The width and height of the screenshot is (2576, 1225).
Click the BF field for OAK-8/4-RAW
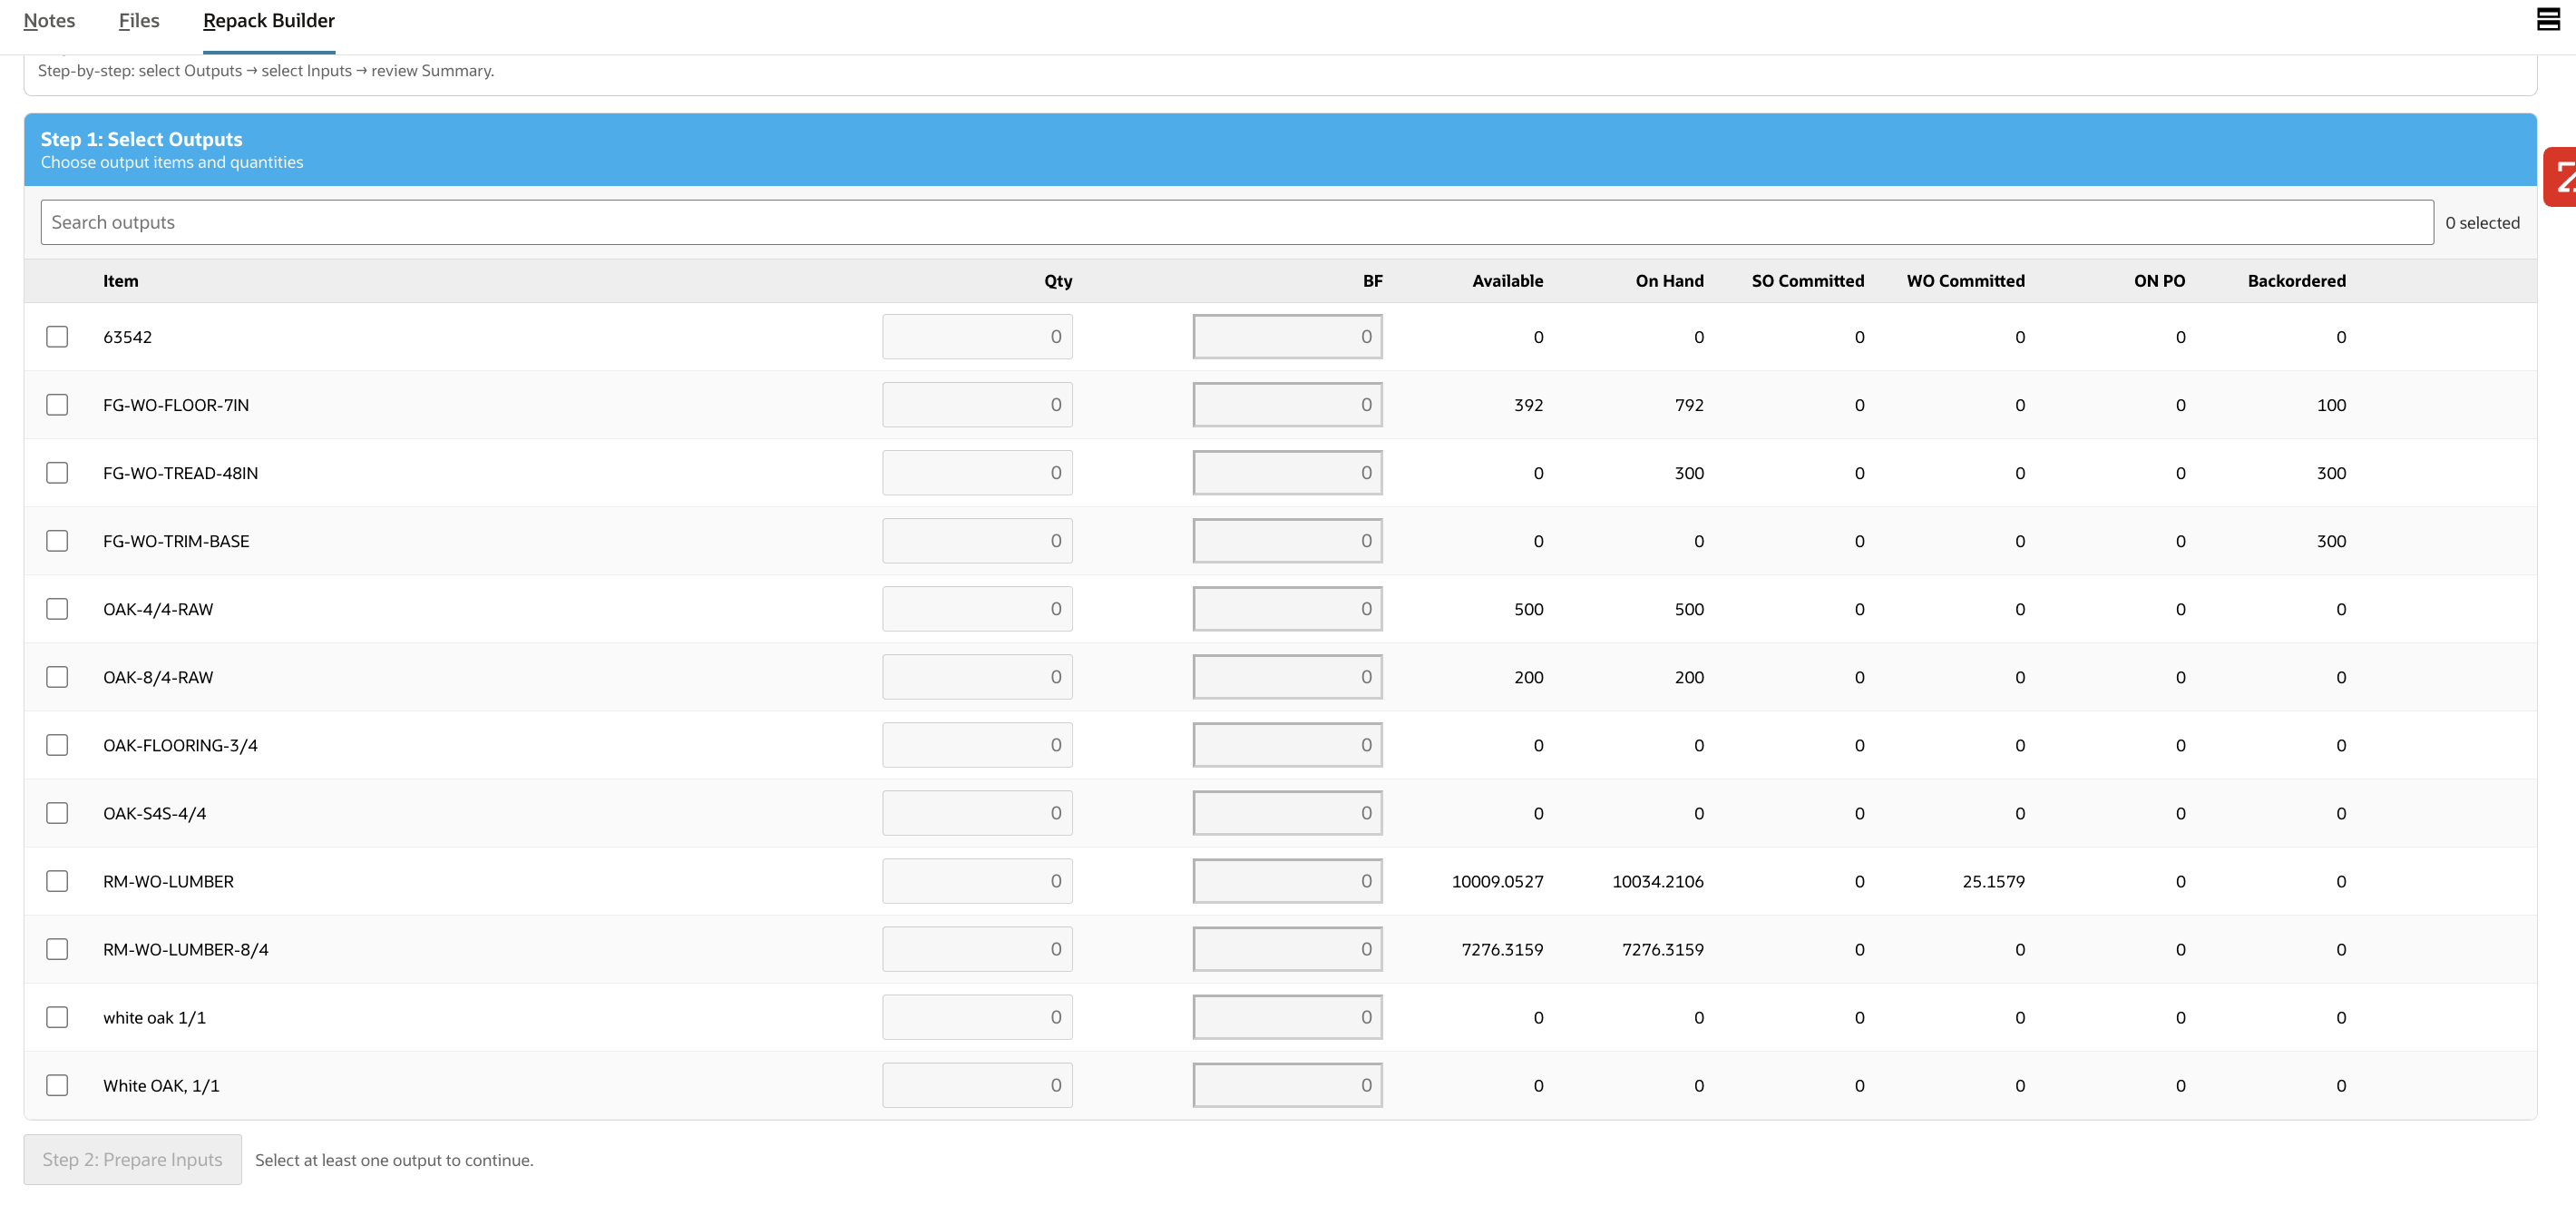[x=1287, y=677]
